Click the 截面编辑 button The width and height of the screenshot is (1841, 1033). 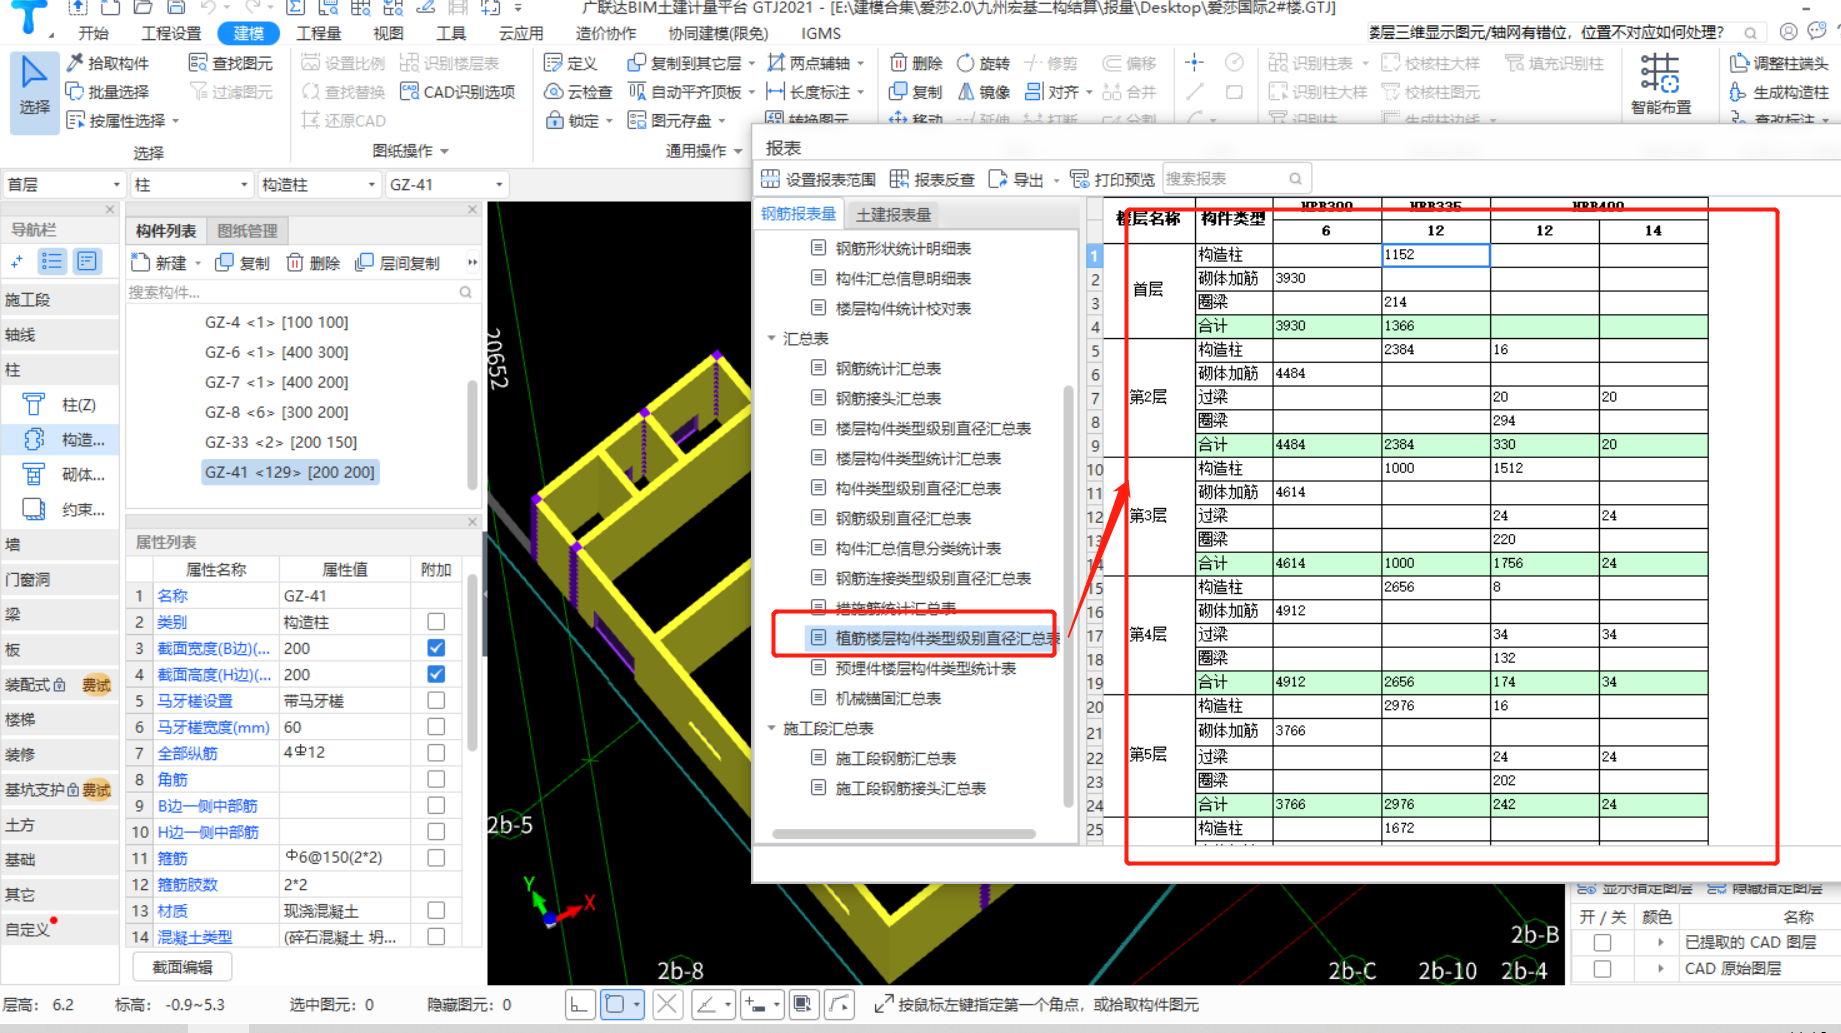(x=182, y=967)
